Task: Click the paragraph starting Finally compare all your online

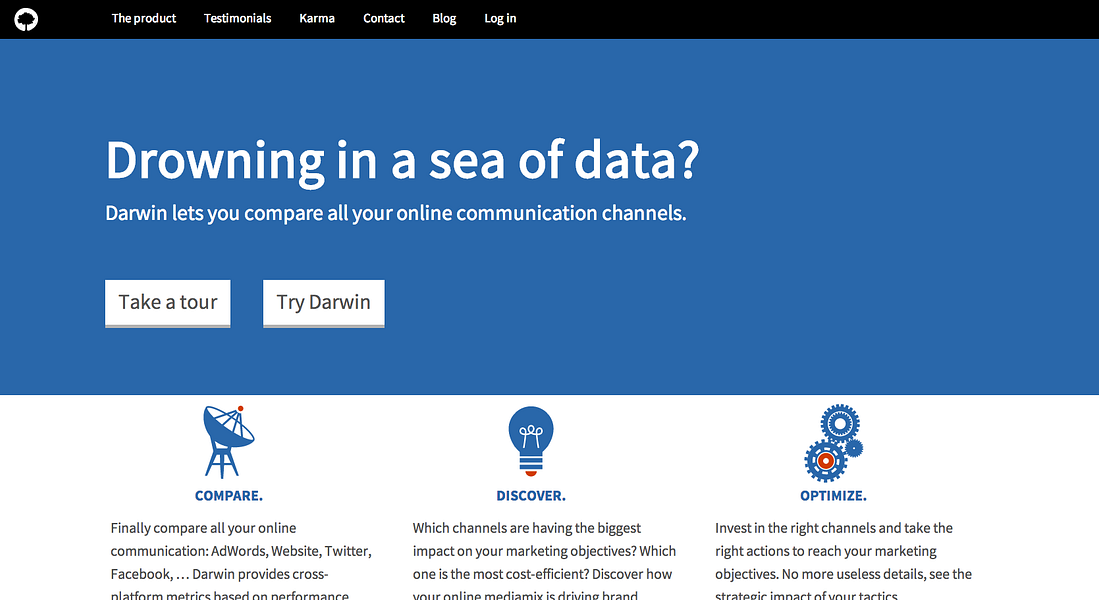Action: click(x=241, y=560)
